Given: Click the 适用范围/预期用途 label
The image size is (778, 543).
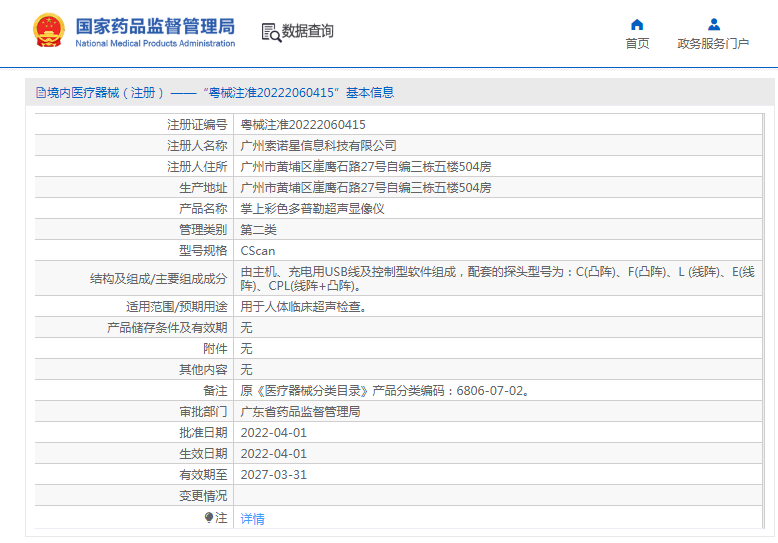Looking at the screenshot, I should 177,307.
